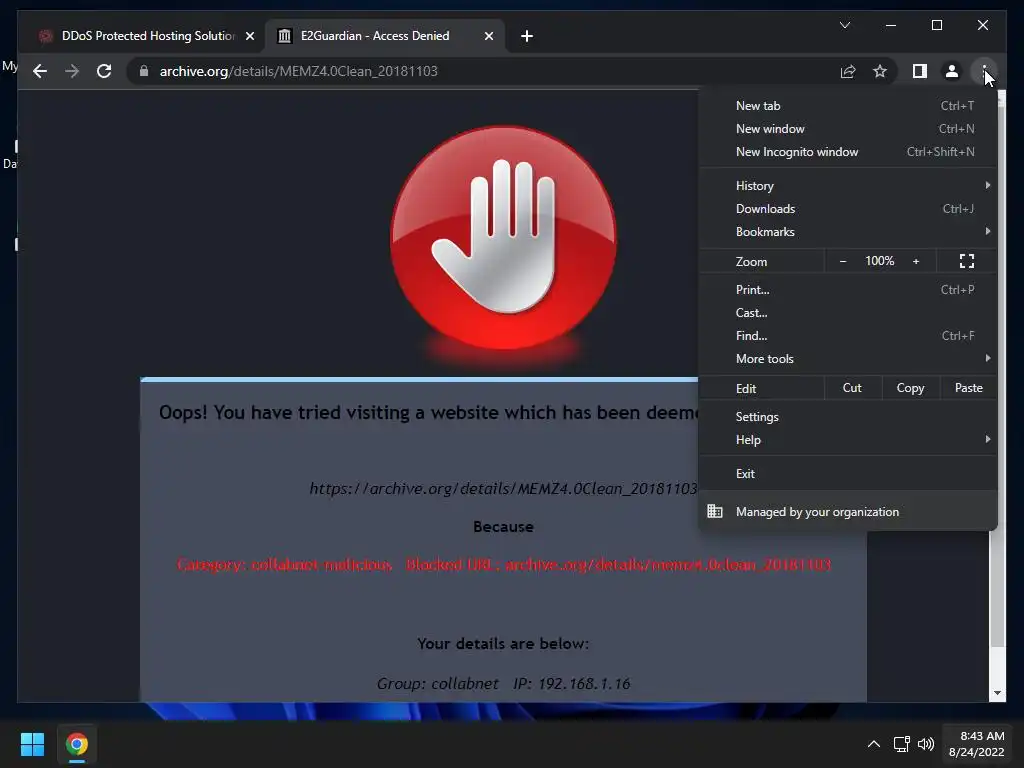The height and width of the screenshot is (768, 1024).
Task: Click the 100% zoom level value
Action: click(880, 261)
